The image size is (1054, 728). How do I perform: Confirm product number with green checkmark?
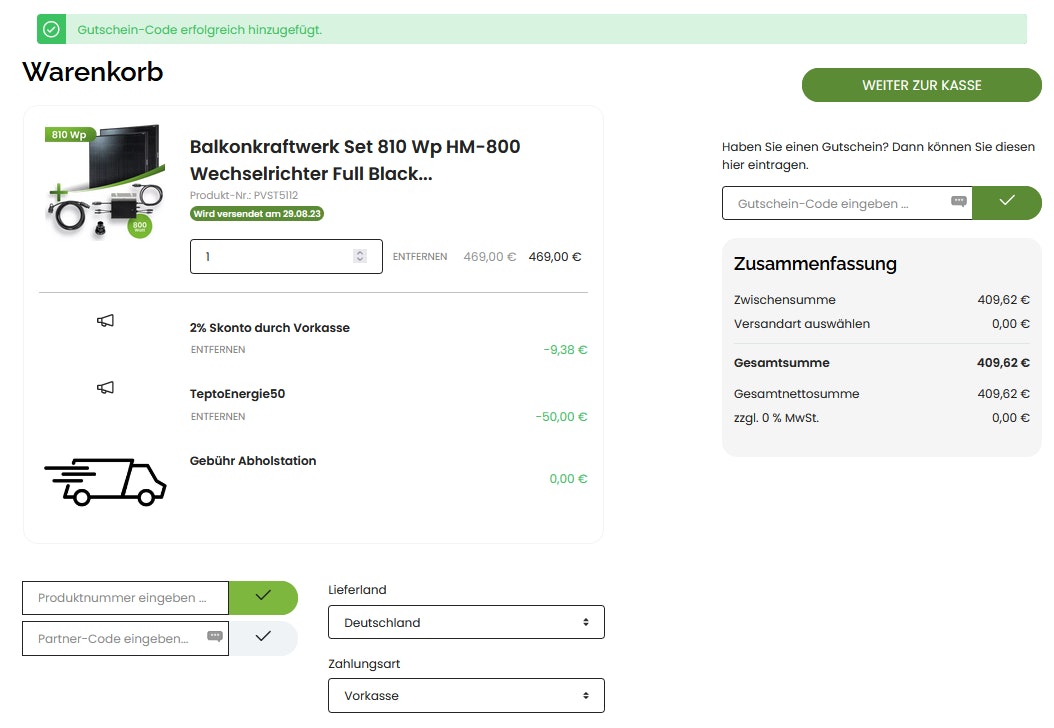[263, 597]
